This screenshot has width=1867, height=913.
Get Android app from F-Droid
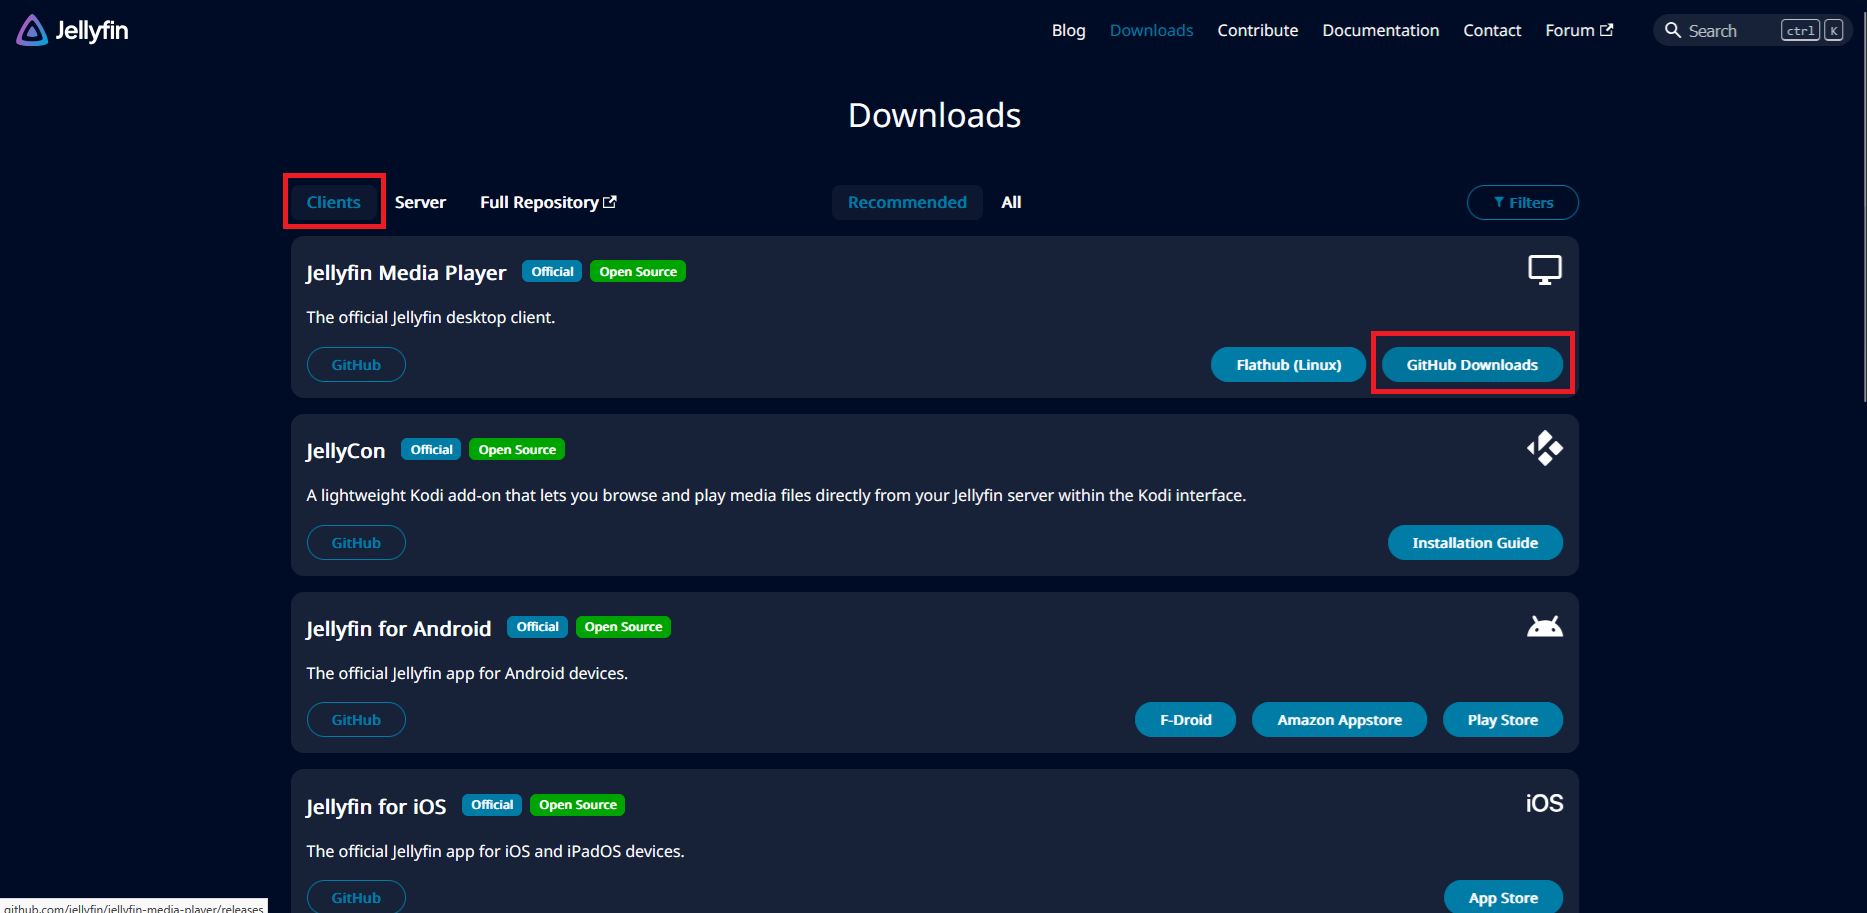1185,720
